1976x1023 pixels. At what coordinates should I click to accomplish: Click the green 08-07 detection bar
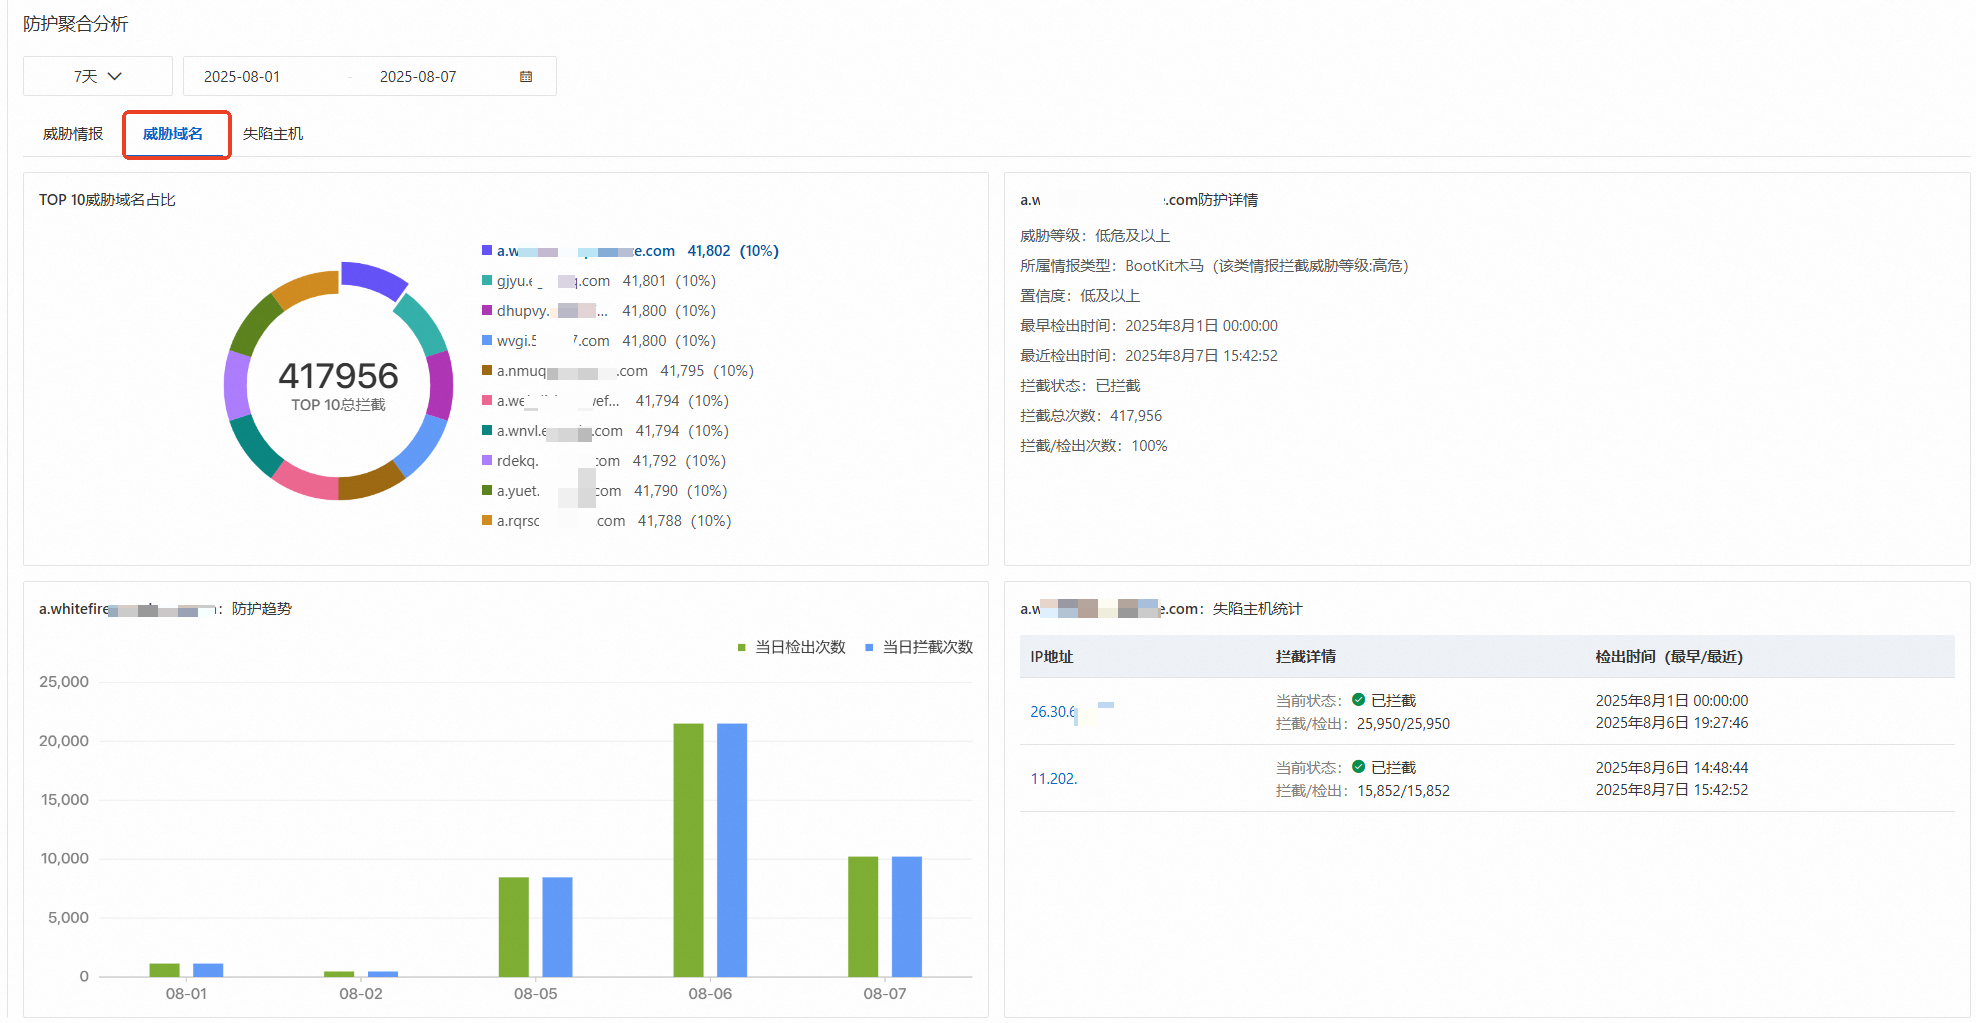[x=863, y=917]
